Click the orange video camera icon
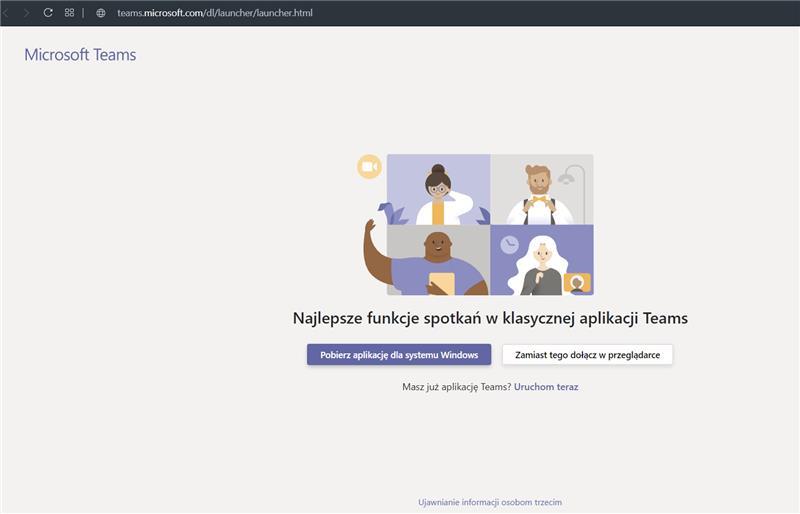The height and width of the screenshot is (514, 800). 369,167
